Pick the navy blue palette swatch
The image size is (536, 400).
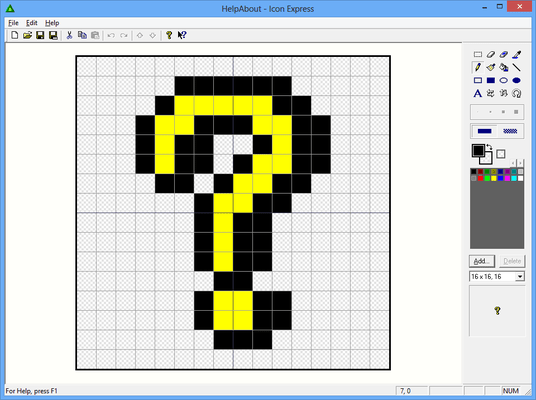pyautogui.click(x=500, y=172)
